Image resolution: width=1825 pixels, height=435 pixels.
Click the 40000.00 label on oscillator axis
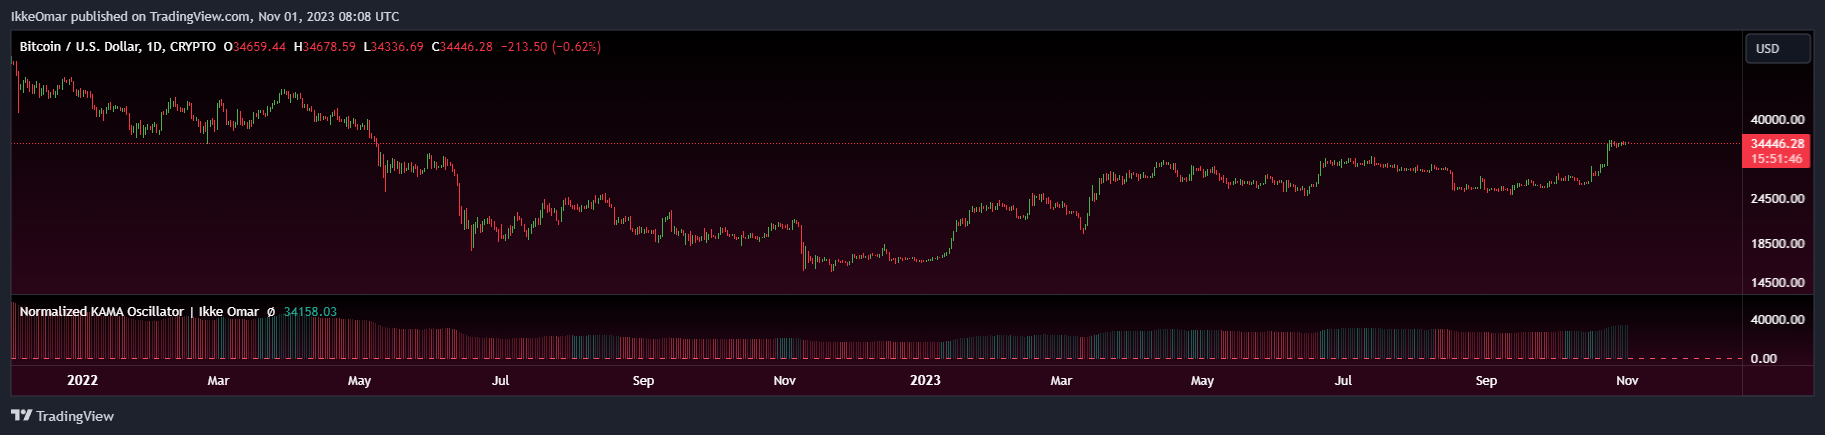coord(1777,320)
